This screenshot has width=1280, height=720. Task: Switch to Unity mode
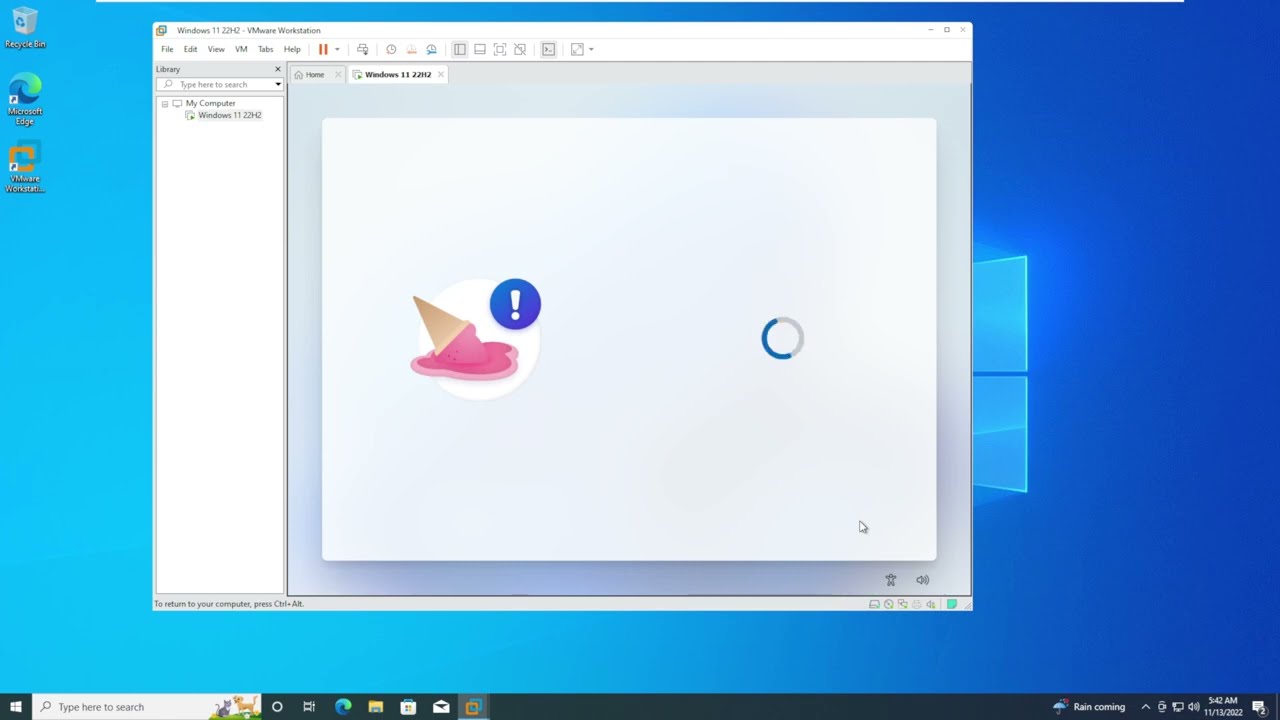click(x=520, y=49)
